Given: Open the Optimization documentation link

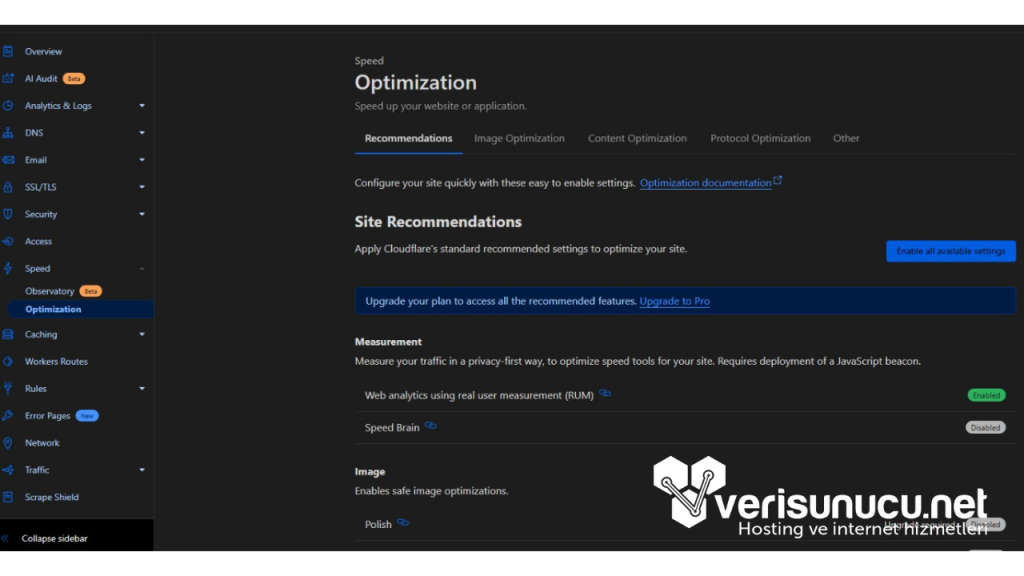Looking at the screenshot, I should click(x=705, y=183).
